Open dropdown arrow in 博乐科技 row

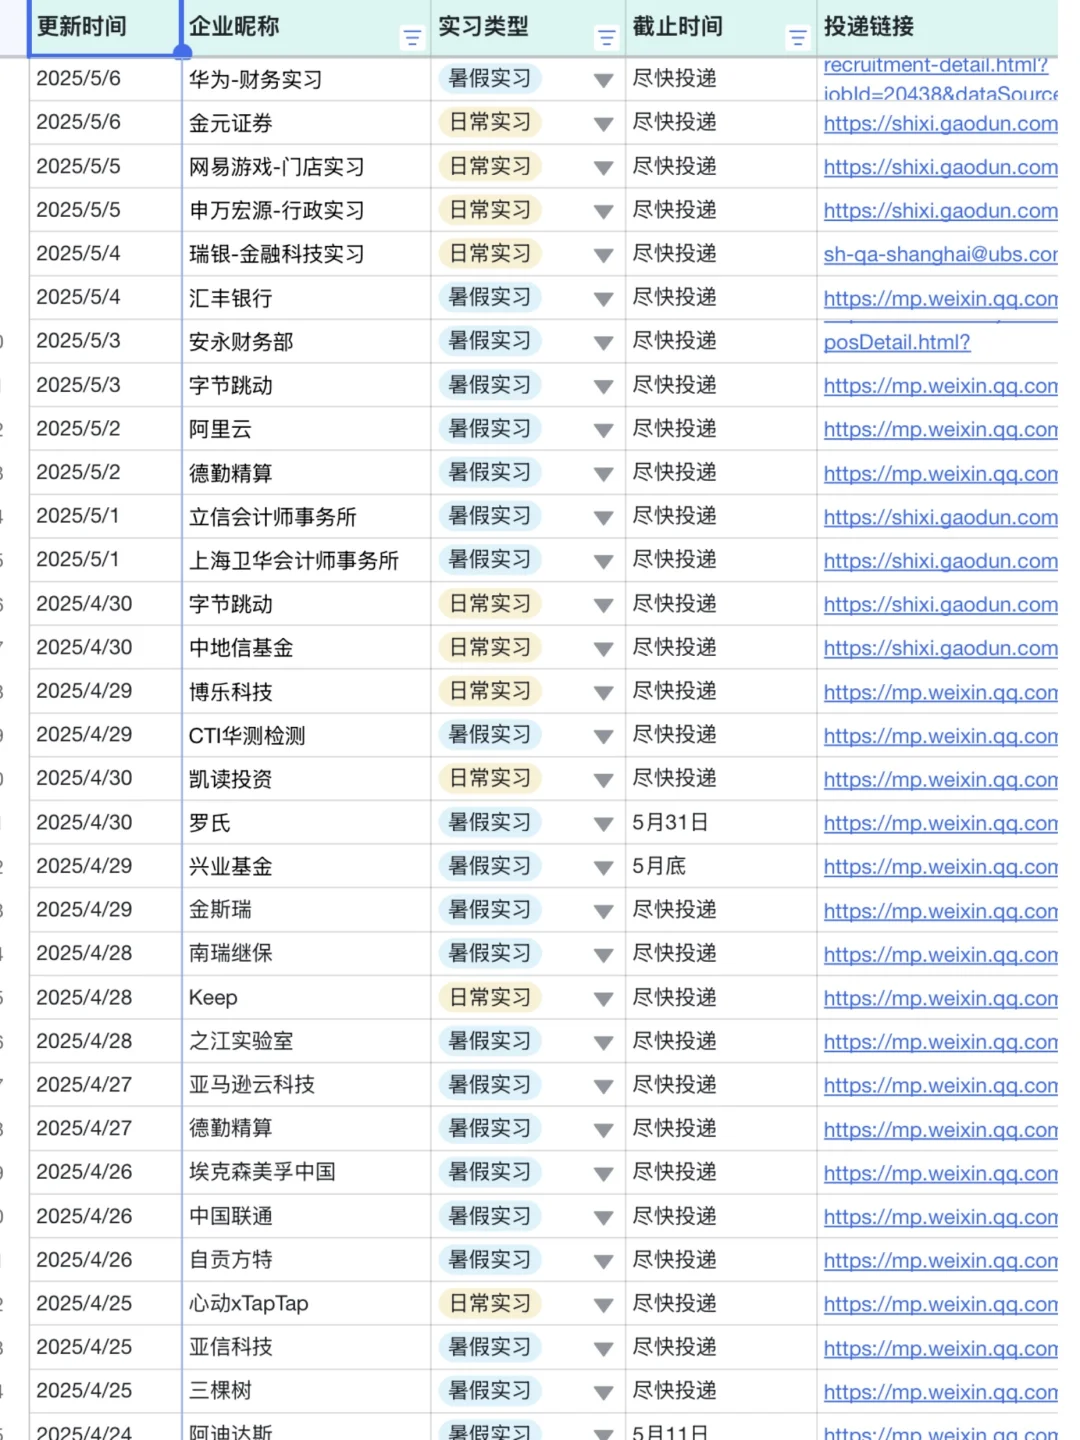coord(603,693)
